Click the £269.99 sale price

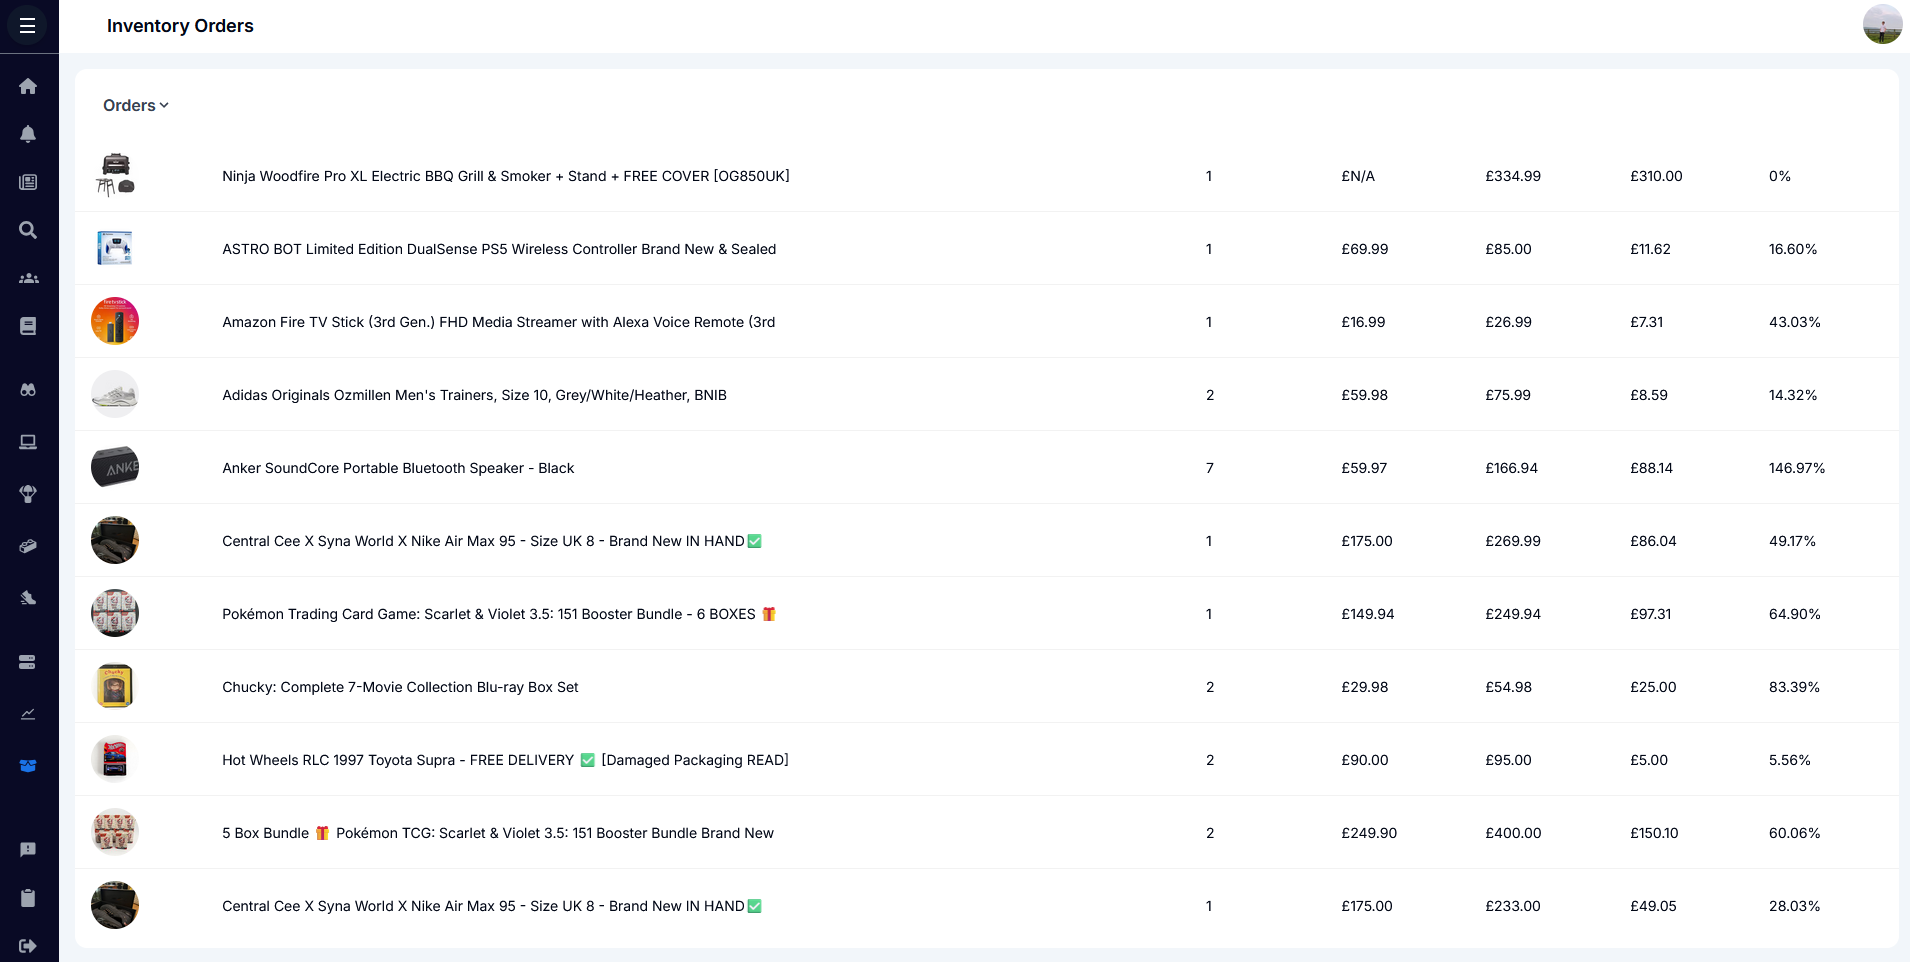tap(1513, 541)
